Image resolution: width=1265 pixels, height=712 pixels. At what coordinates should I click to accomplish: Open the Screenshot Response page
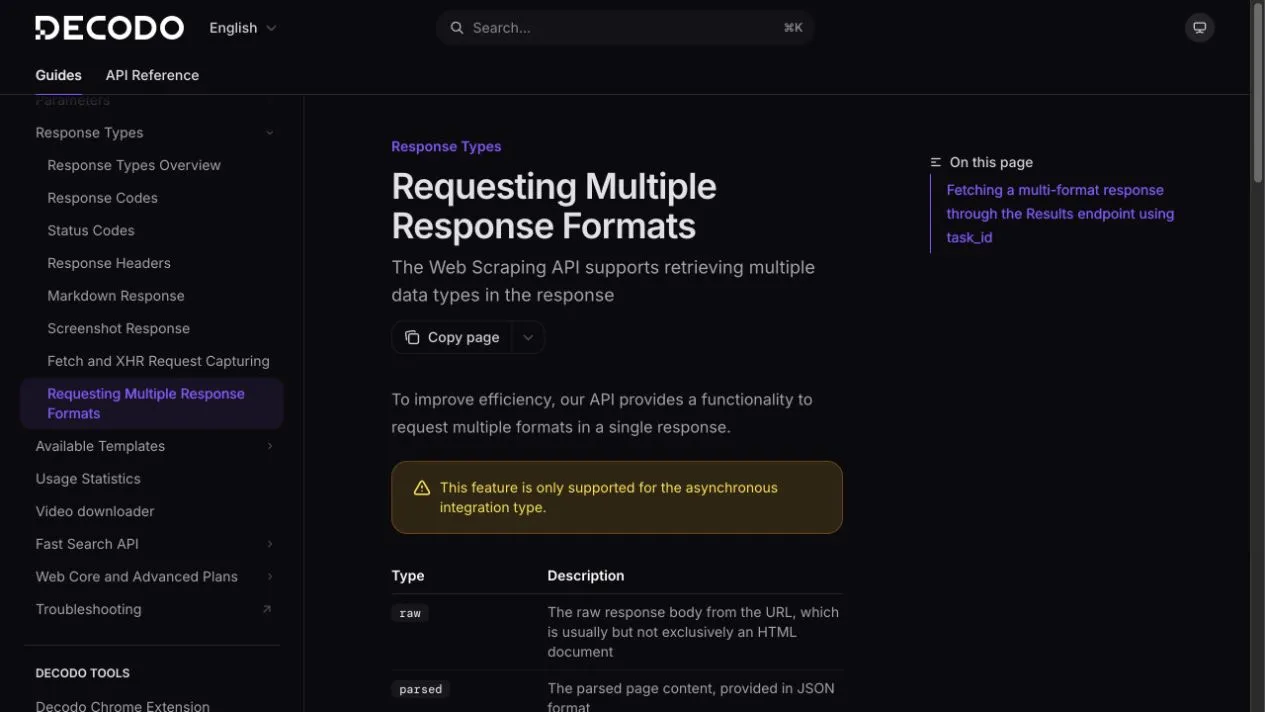[x=119, y=328]
